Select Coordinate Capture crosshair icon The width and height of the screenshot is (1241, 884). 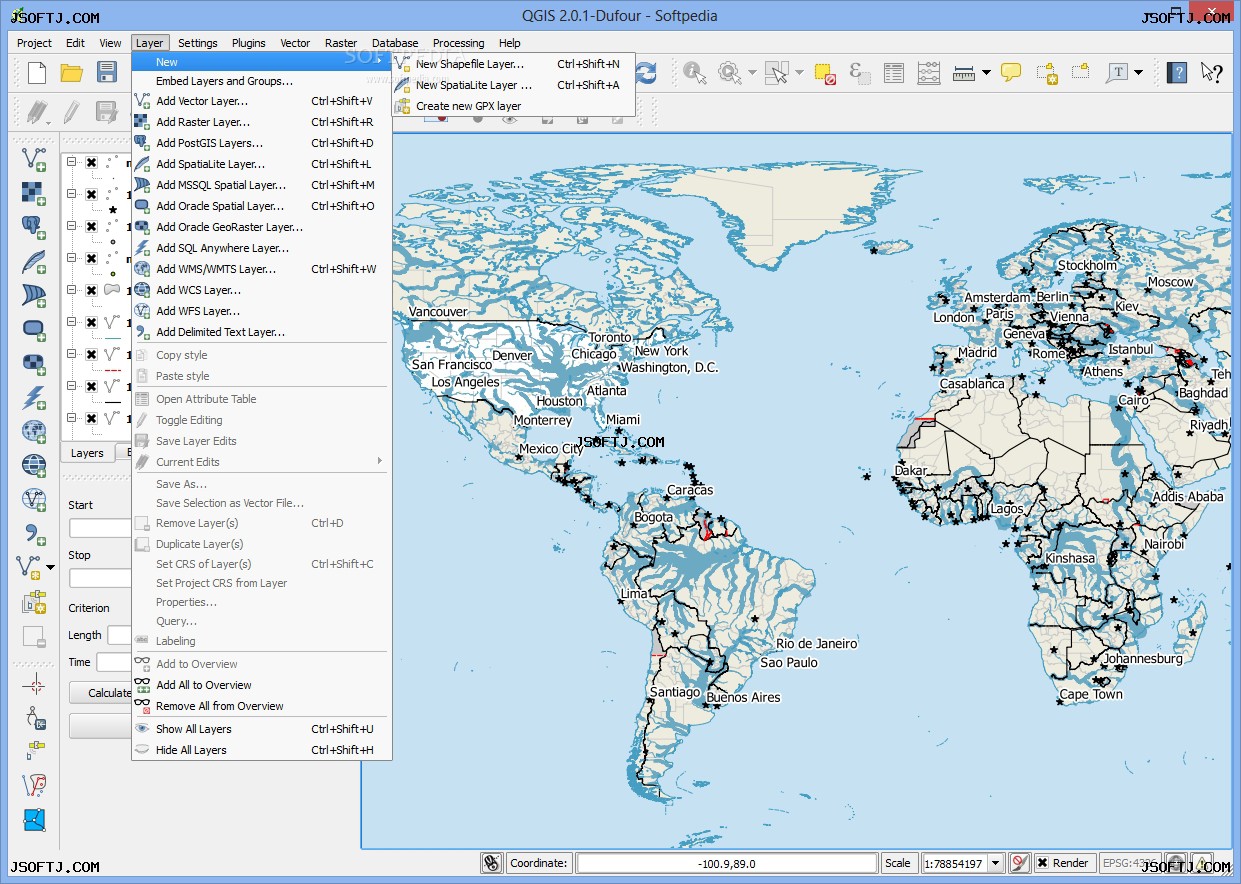(35, 684)
